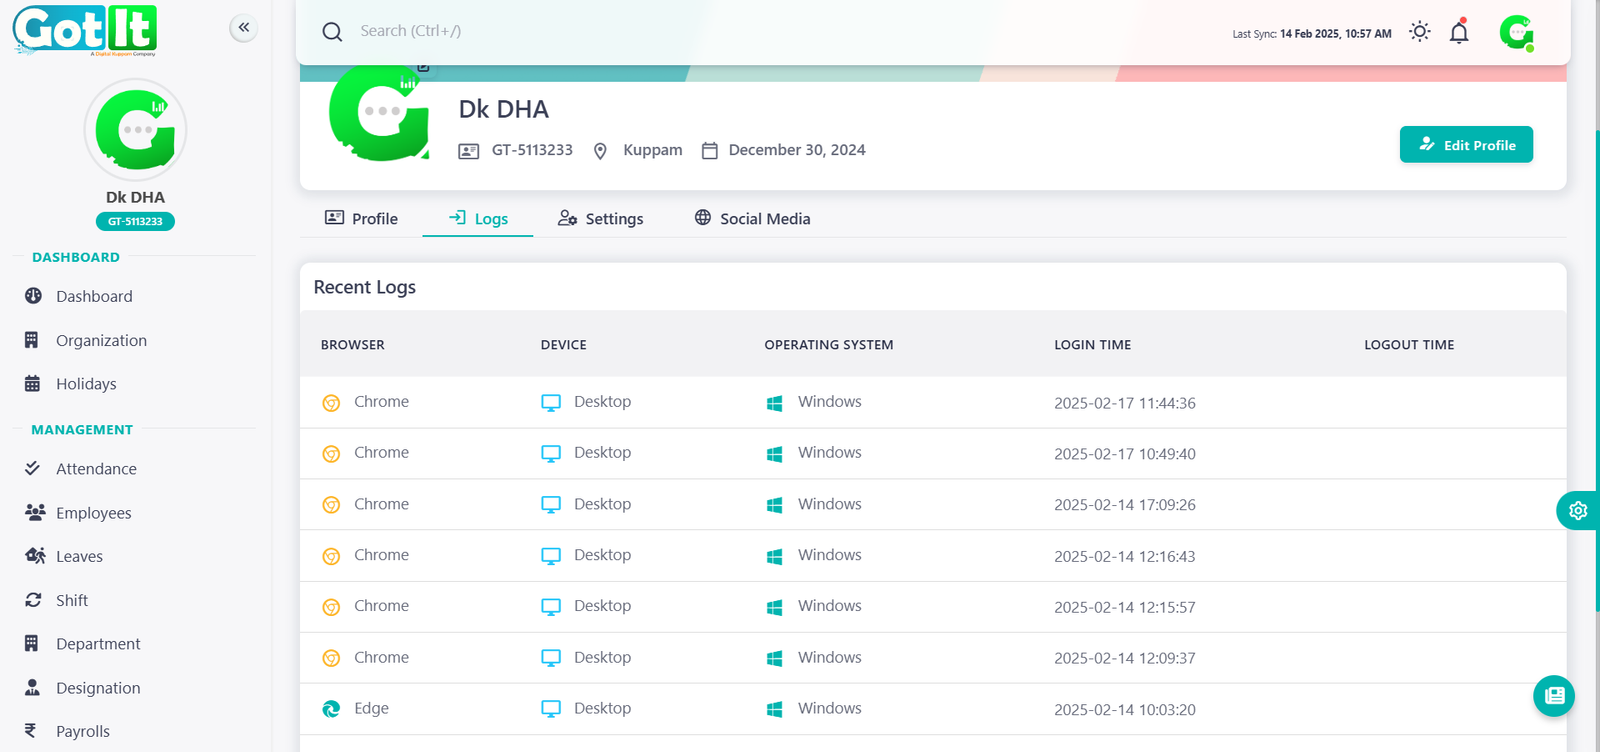This screenshot has height=752, width=1600.
Task: Open Dashboard from the sidebar
Action: pos(94,296)
